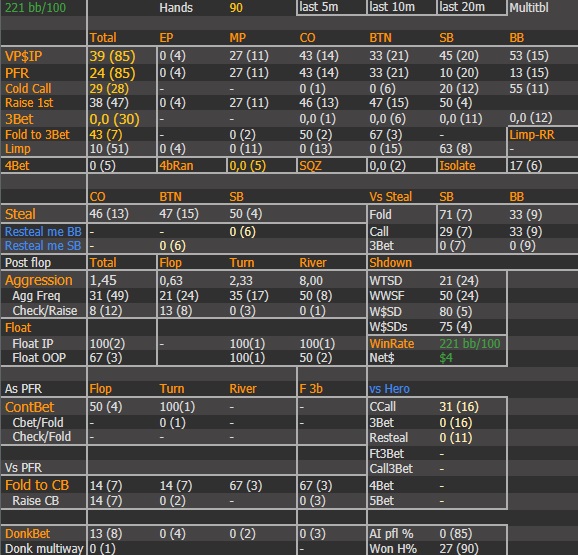Click the Fold to 3Bet label
Screen dimensions: 578x555
37,135
